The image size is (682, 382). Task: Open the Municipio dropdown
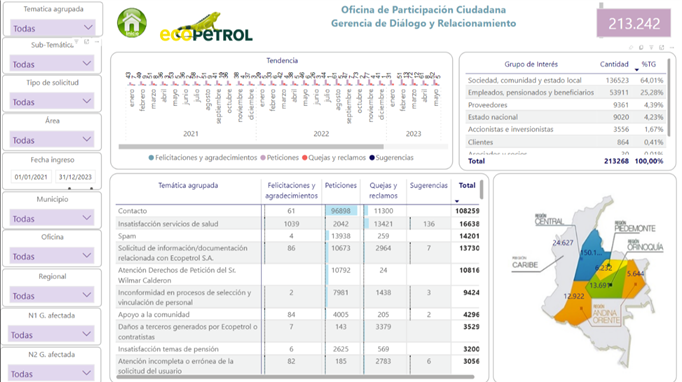point(52,218)
